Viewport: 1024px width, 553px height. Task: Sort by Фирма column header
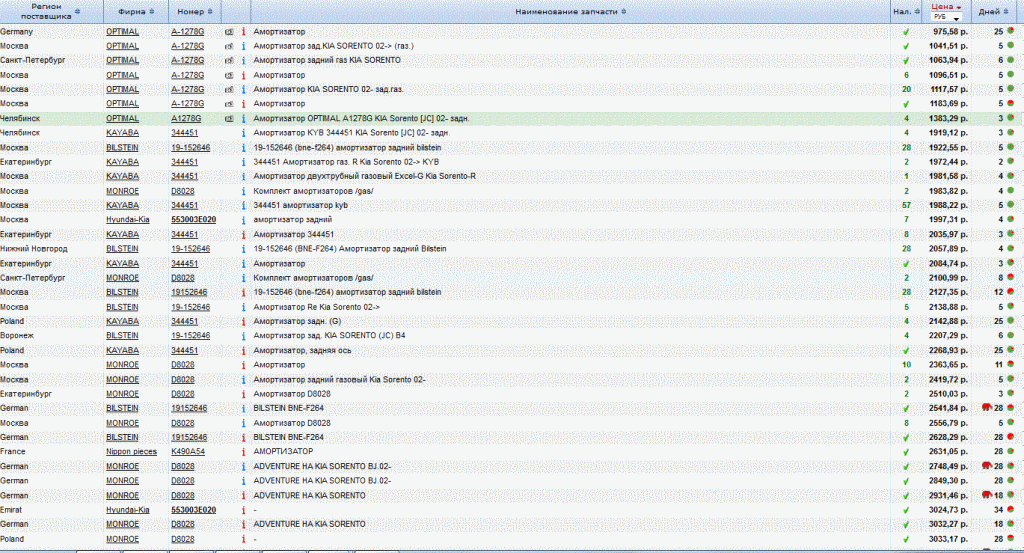click(x=130, y=12)
